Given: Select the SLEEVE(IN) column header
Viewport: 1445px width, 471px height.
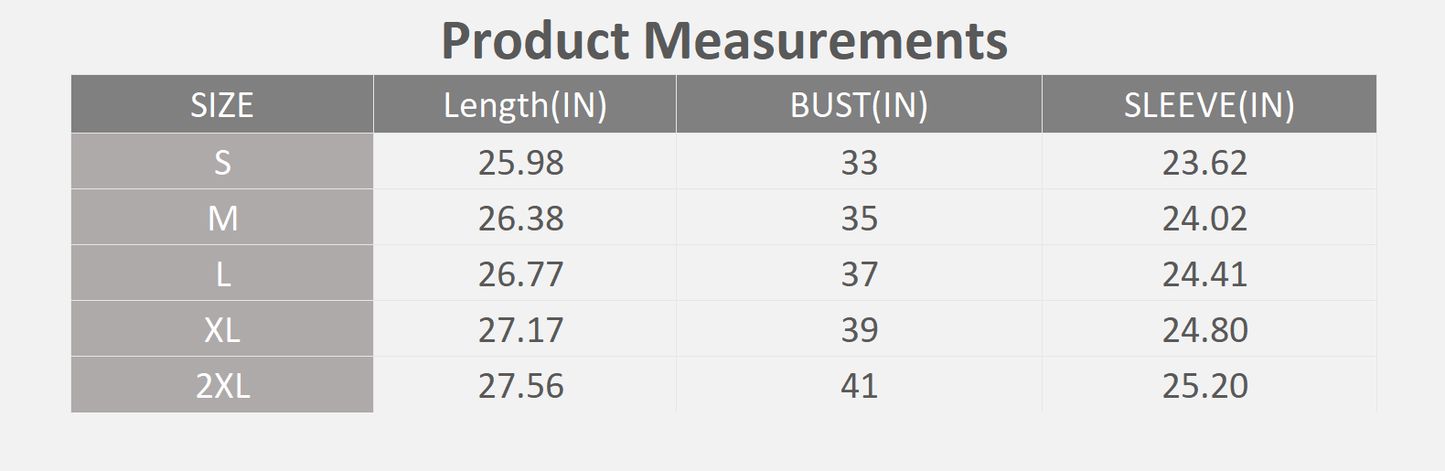Looking at the screenshot, I should coord(1209,104).
